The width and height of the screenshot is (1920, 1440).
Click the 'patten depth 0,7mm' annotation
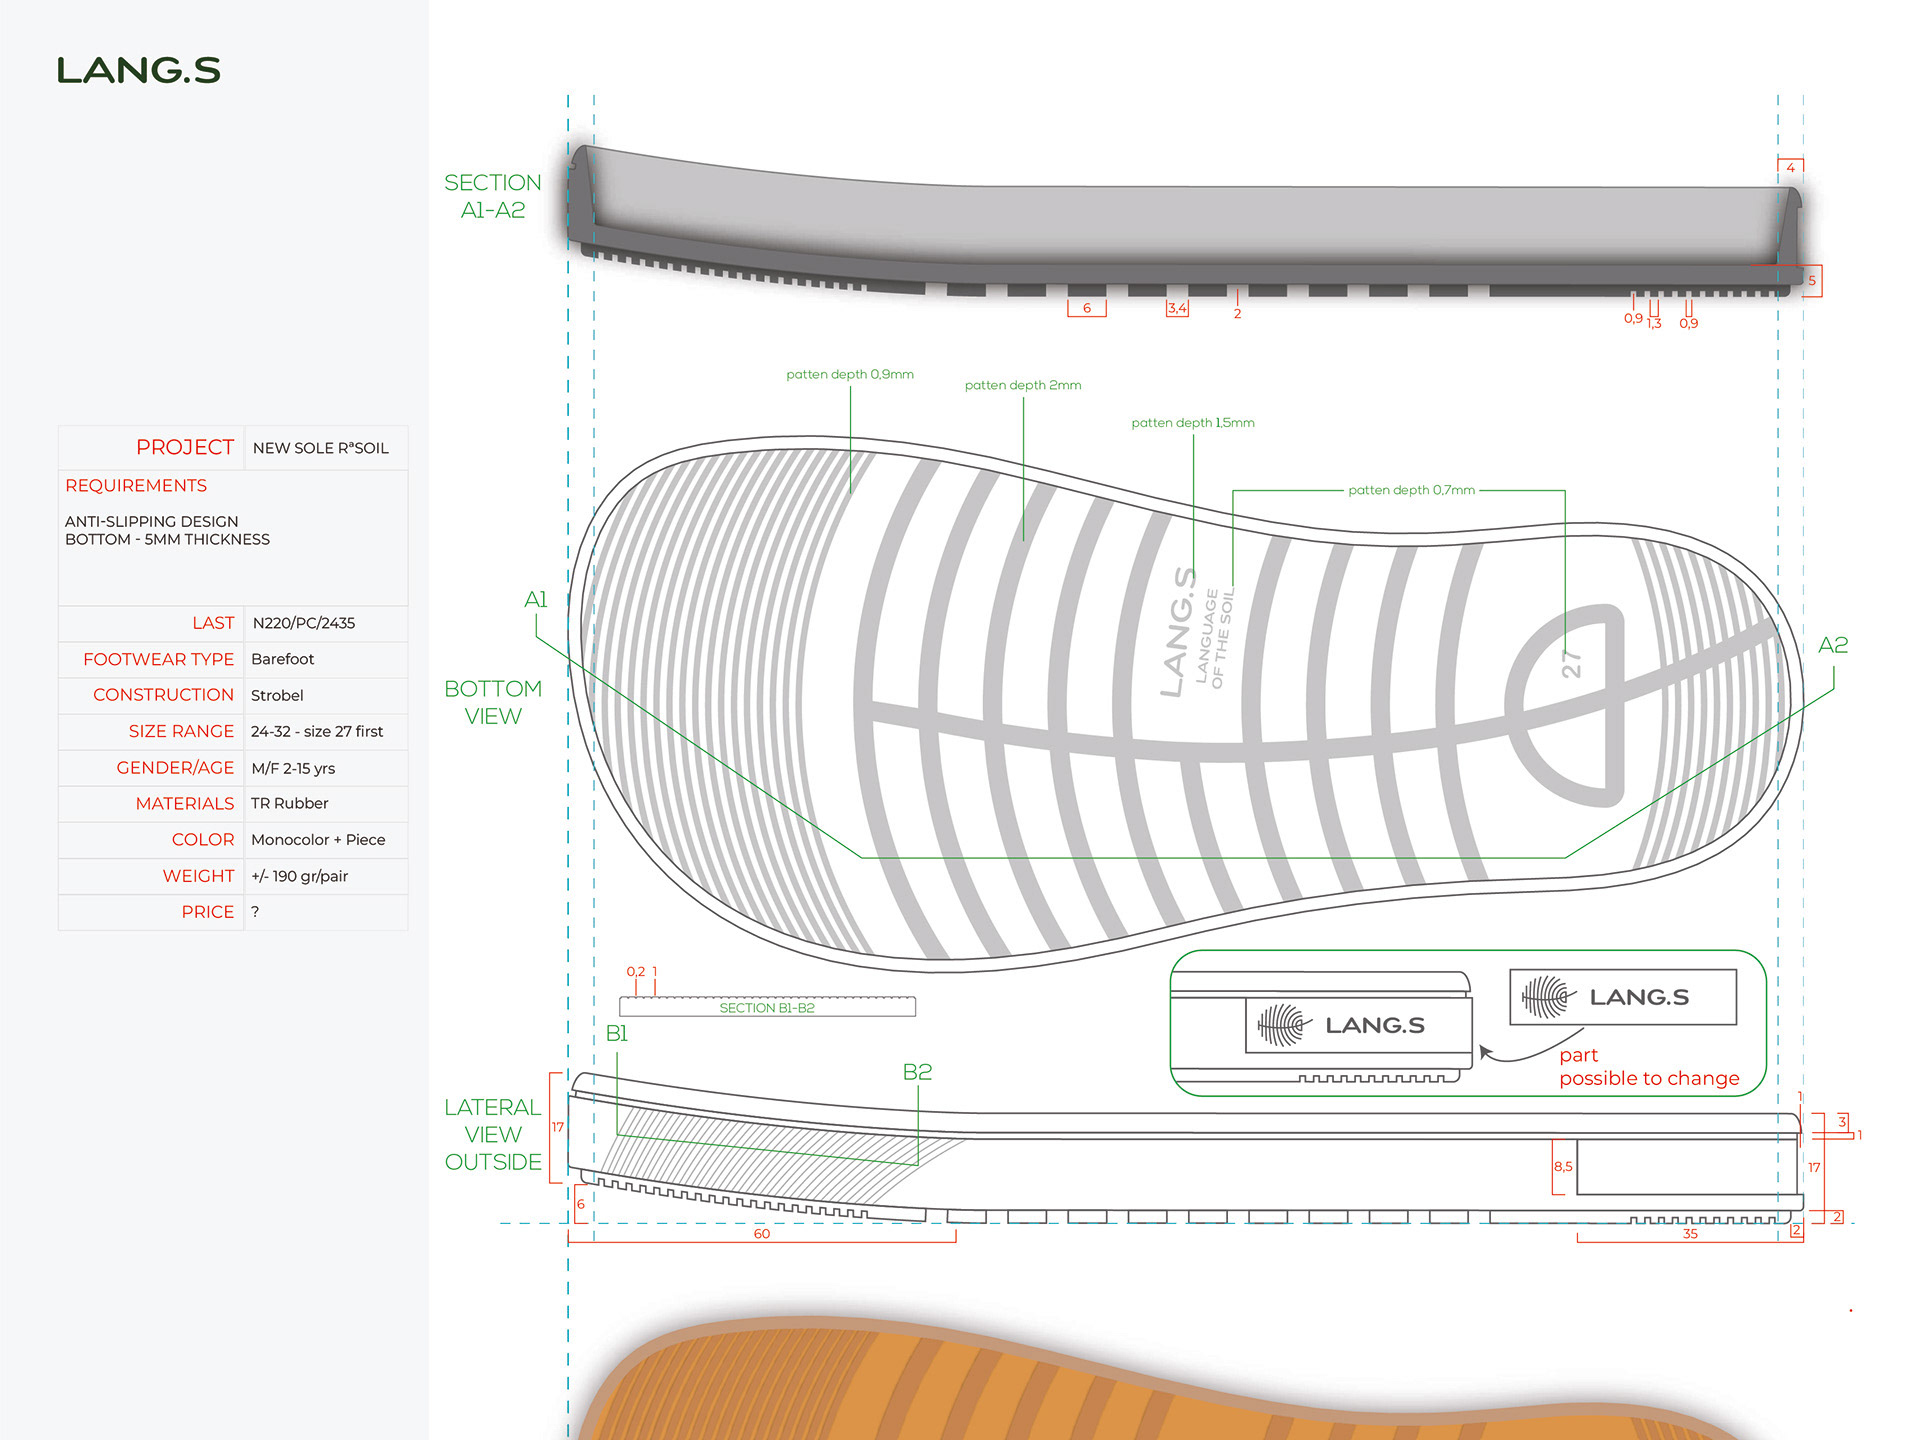click(x=1410, y=490)
